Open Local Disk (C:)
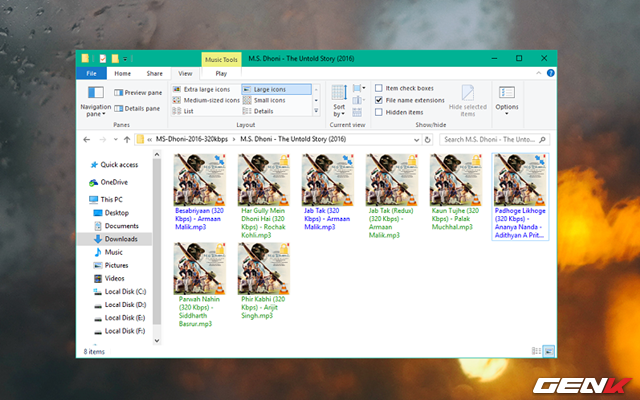This screenshot has height=400, width=640. tap(120, 292)
